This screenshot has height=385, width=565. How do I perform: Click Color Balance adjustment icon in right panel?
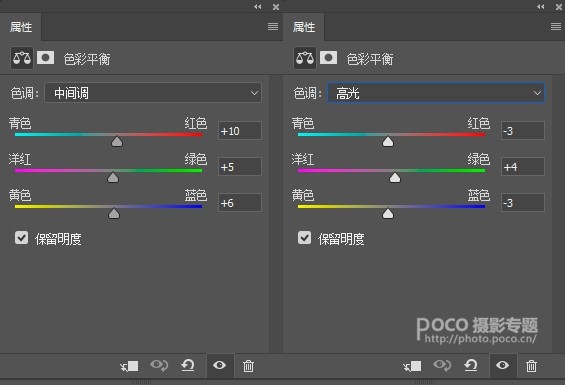305,58
